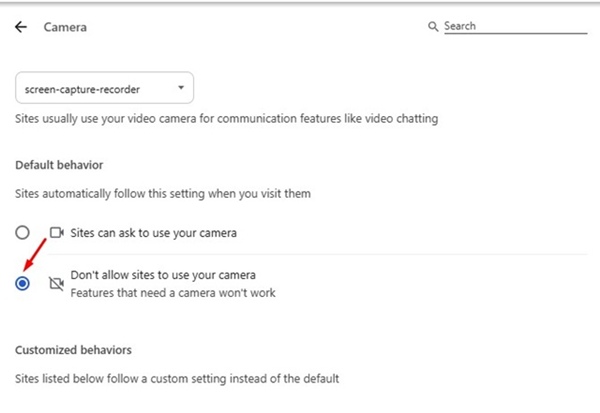Click the 'Camera' page title
The width and height of the screenshot is (600, 413).
65,27
